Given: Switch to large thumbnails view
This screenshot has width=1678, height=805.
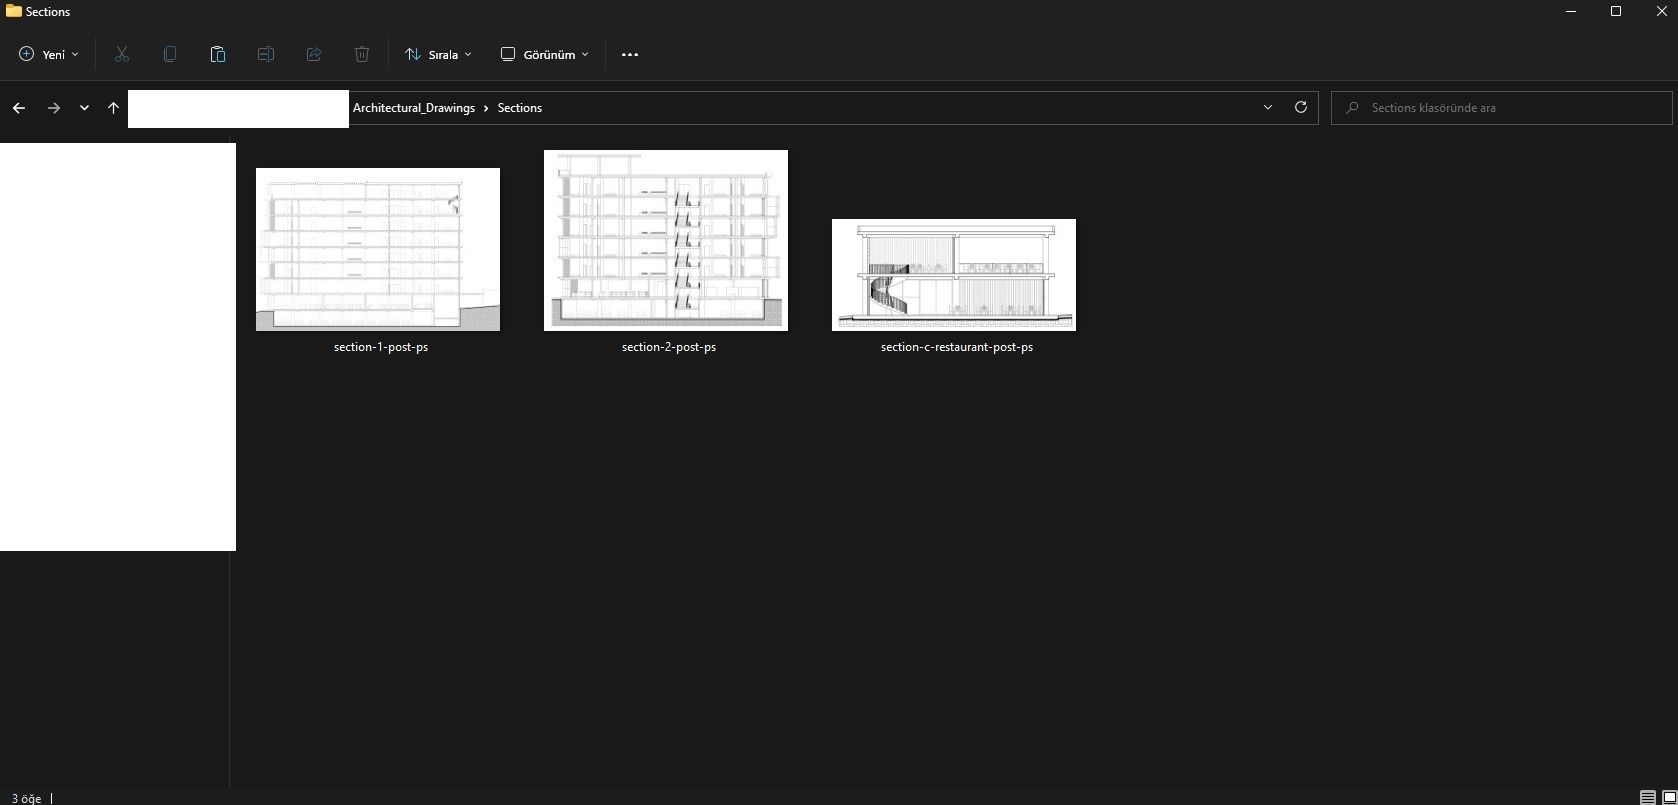Looking at the screenshot, I should [x=1668, y=798].
